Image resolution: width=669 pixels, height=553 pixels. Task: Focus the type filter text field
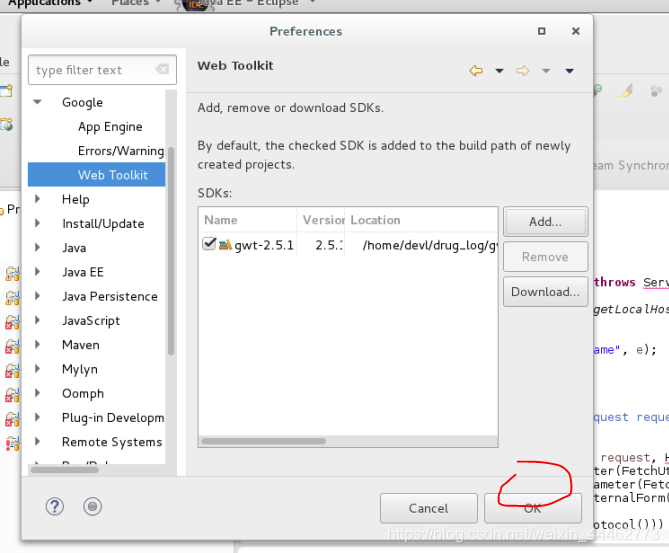[102, 70]
